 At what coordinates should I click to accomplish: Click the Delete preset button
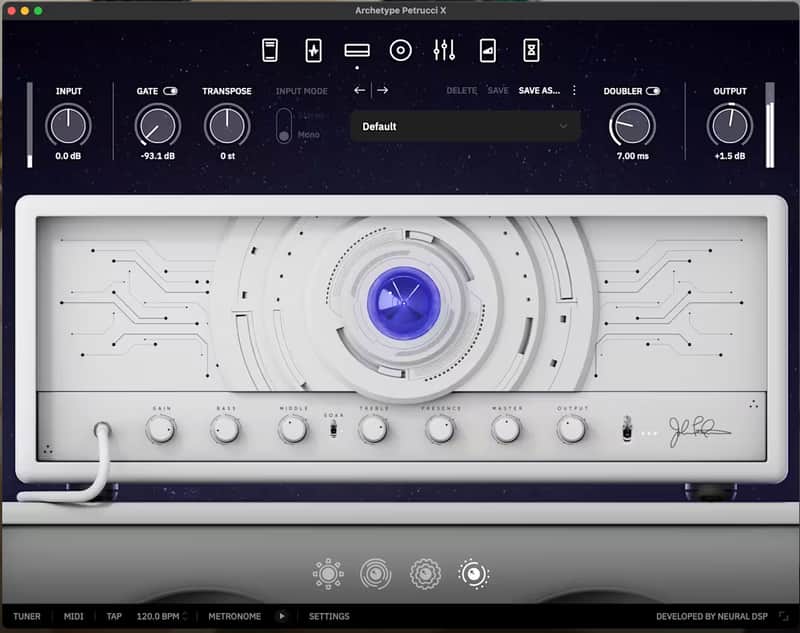[462, 90]
